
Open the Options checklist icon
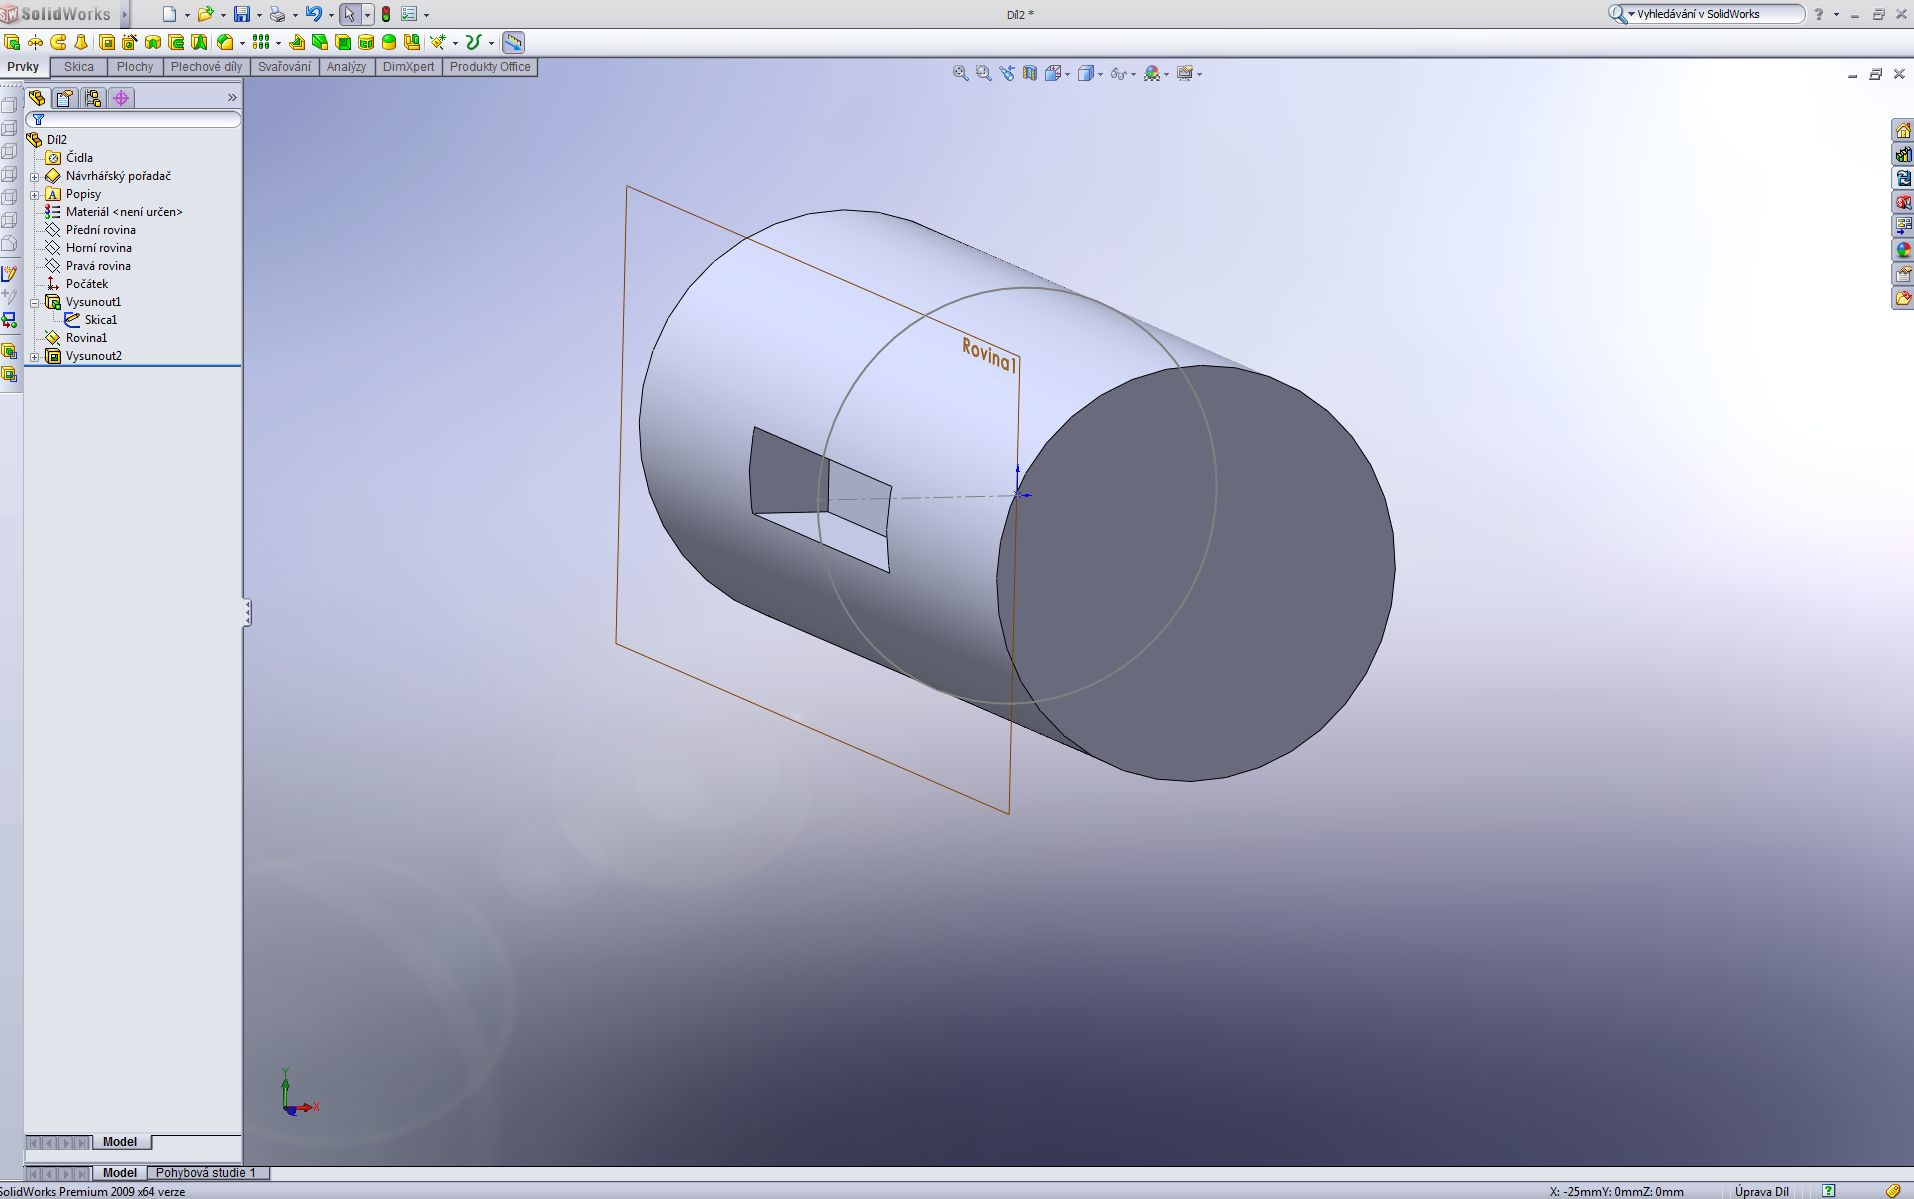click(409, 14)
